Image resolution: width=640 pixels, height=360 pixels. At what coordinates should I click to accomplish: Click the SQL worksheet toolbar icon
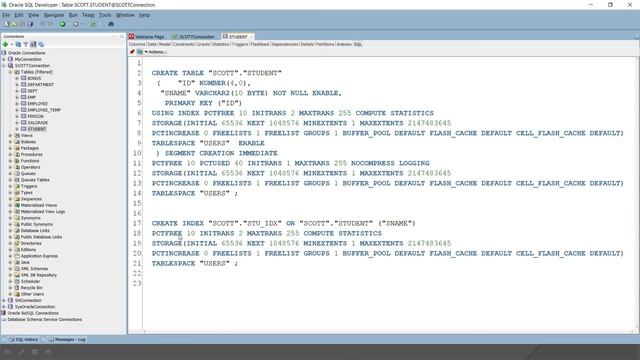coord(93,24)
